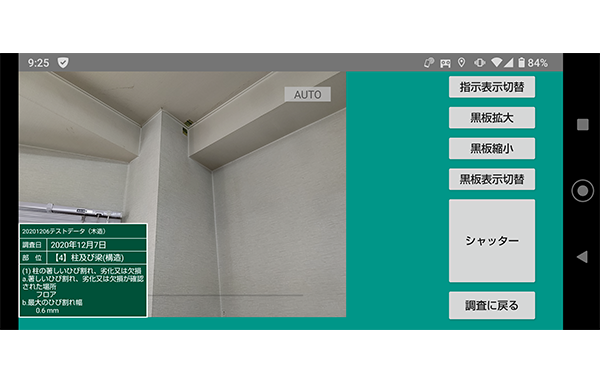Shrink the blackboard with 黒板縮小
This screenshot has height=382, width=600.
[492, 149]
